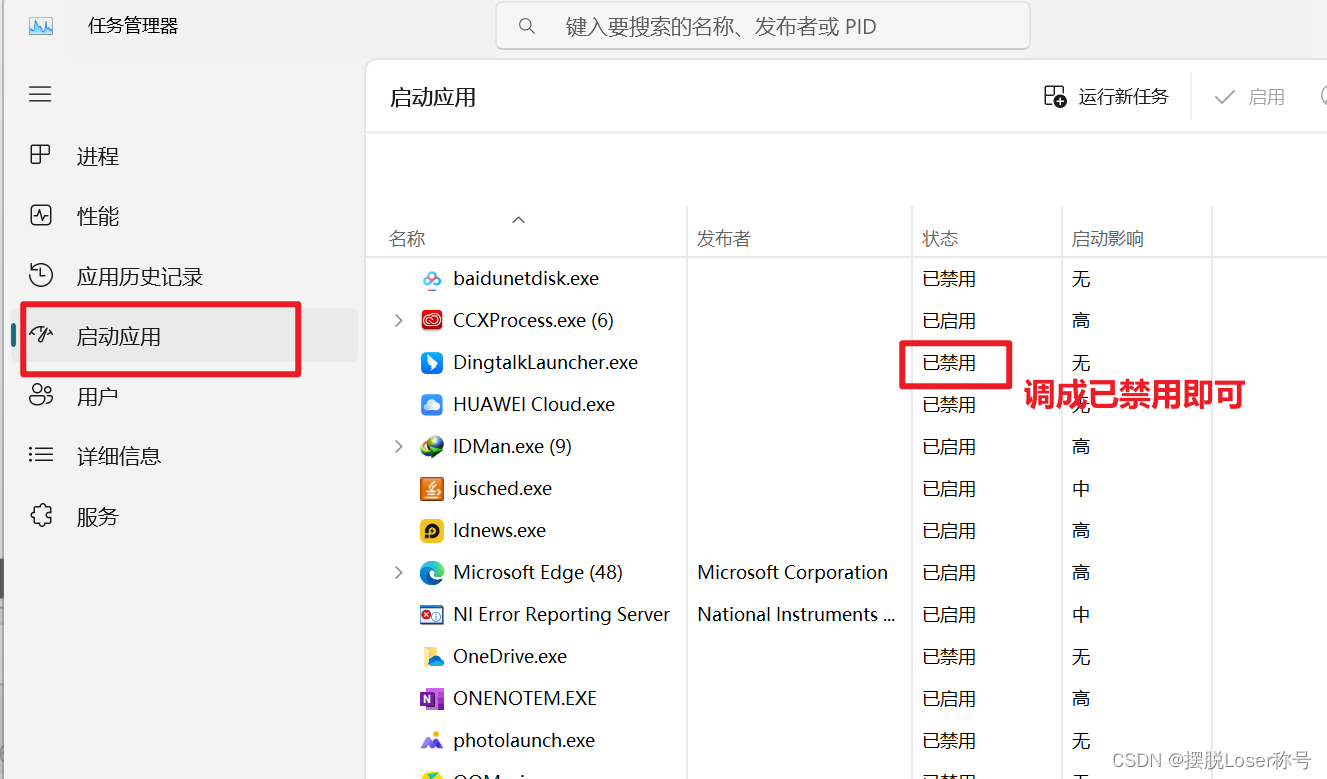
Task: Click the 详细信息 list icon
Action: coord(40,455)
